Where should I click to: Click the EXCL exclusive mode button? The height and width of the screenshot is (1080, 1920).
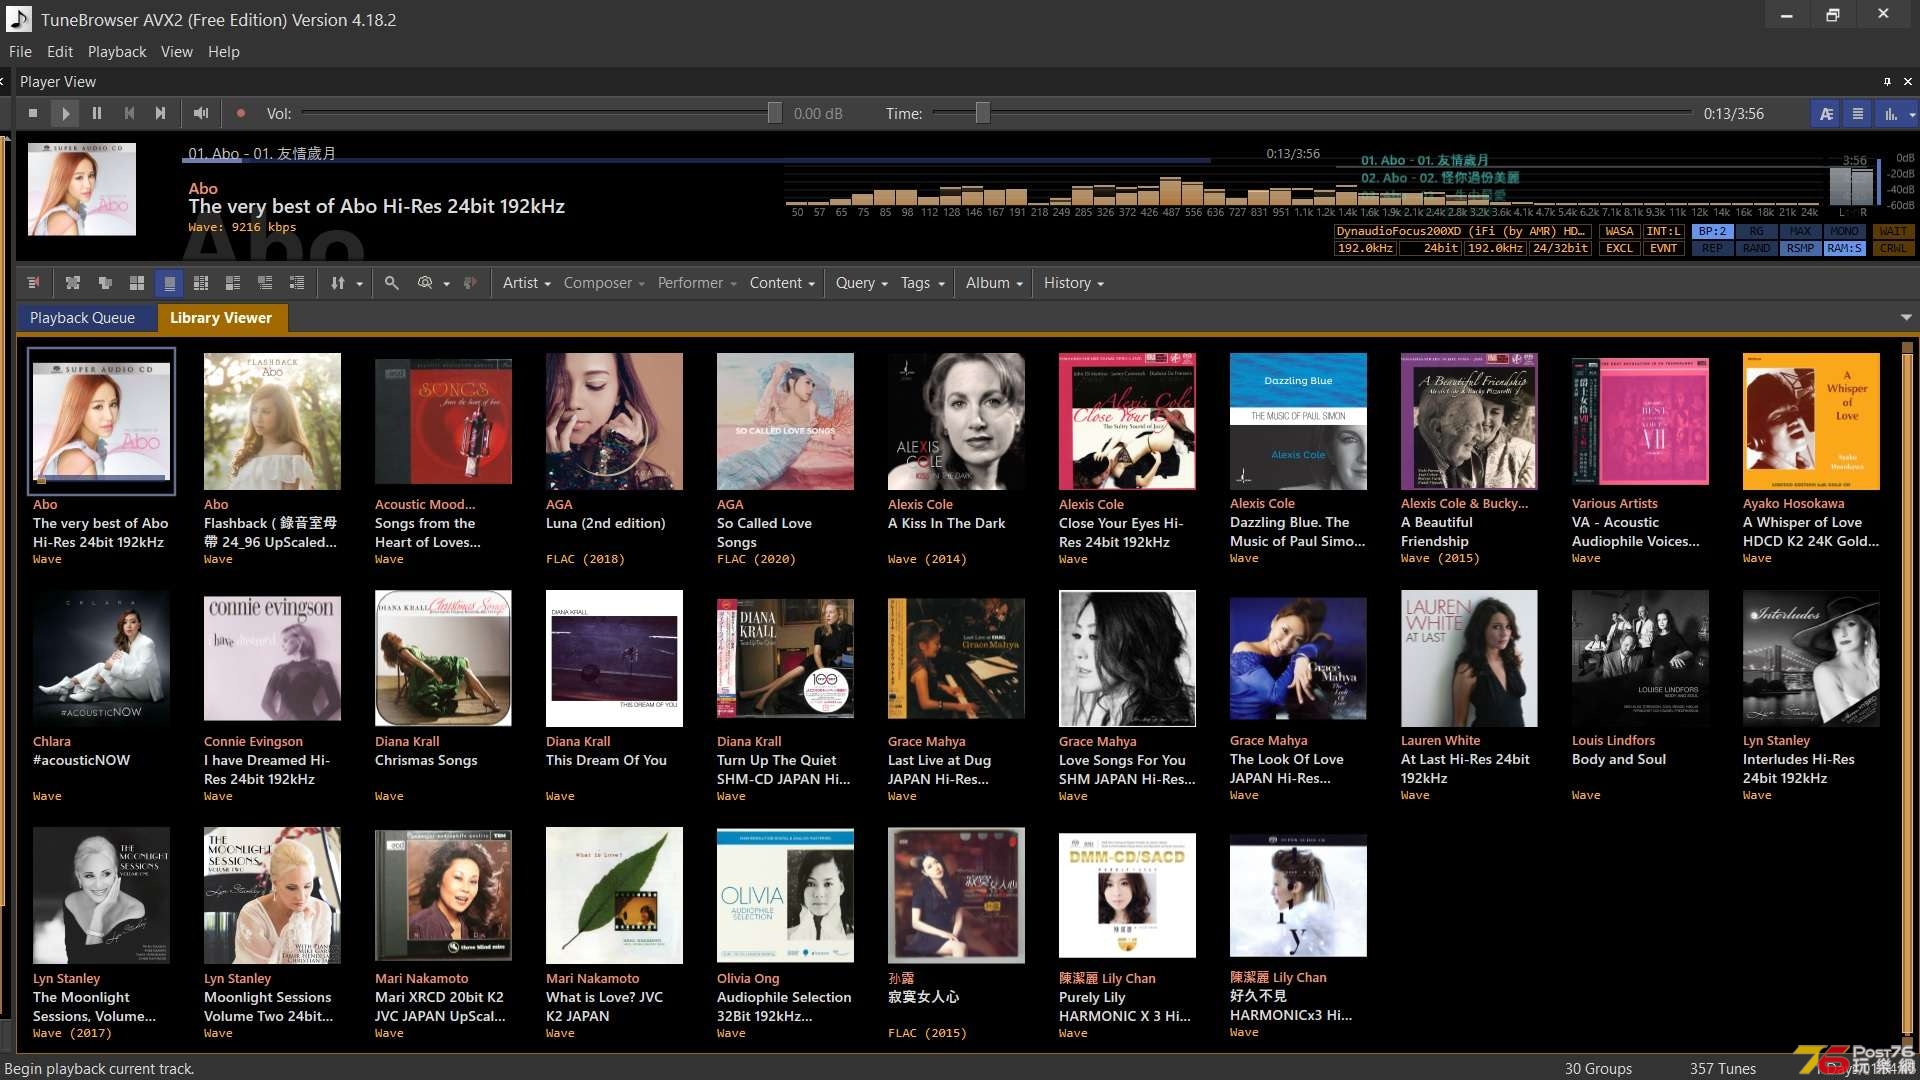pyautogui.click(x=1619, y=248)
